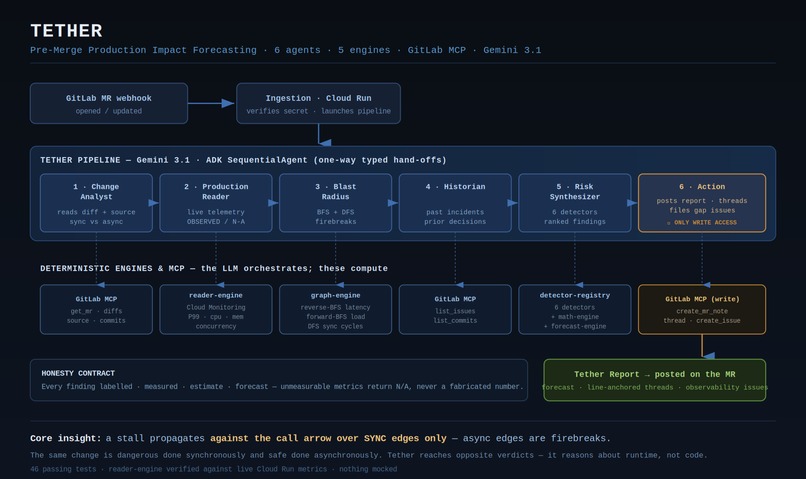Select the GitLab MCP list_issues box
Screen dimensions: 806x479
pos(455,309)
